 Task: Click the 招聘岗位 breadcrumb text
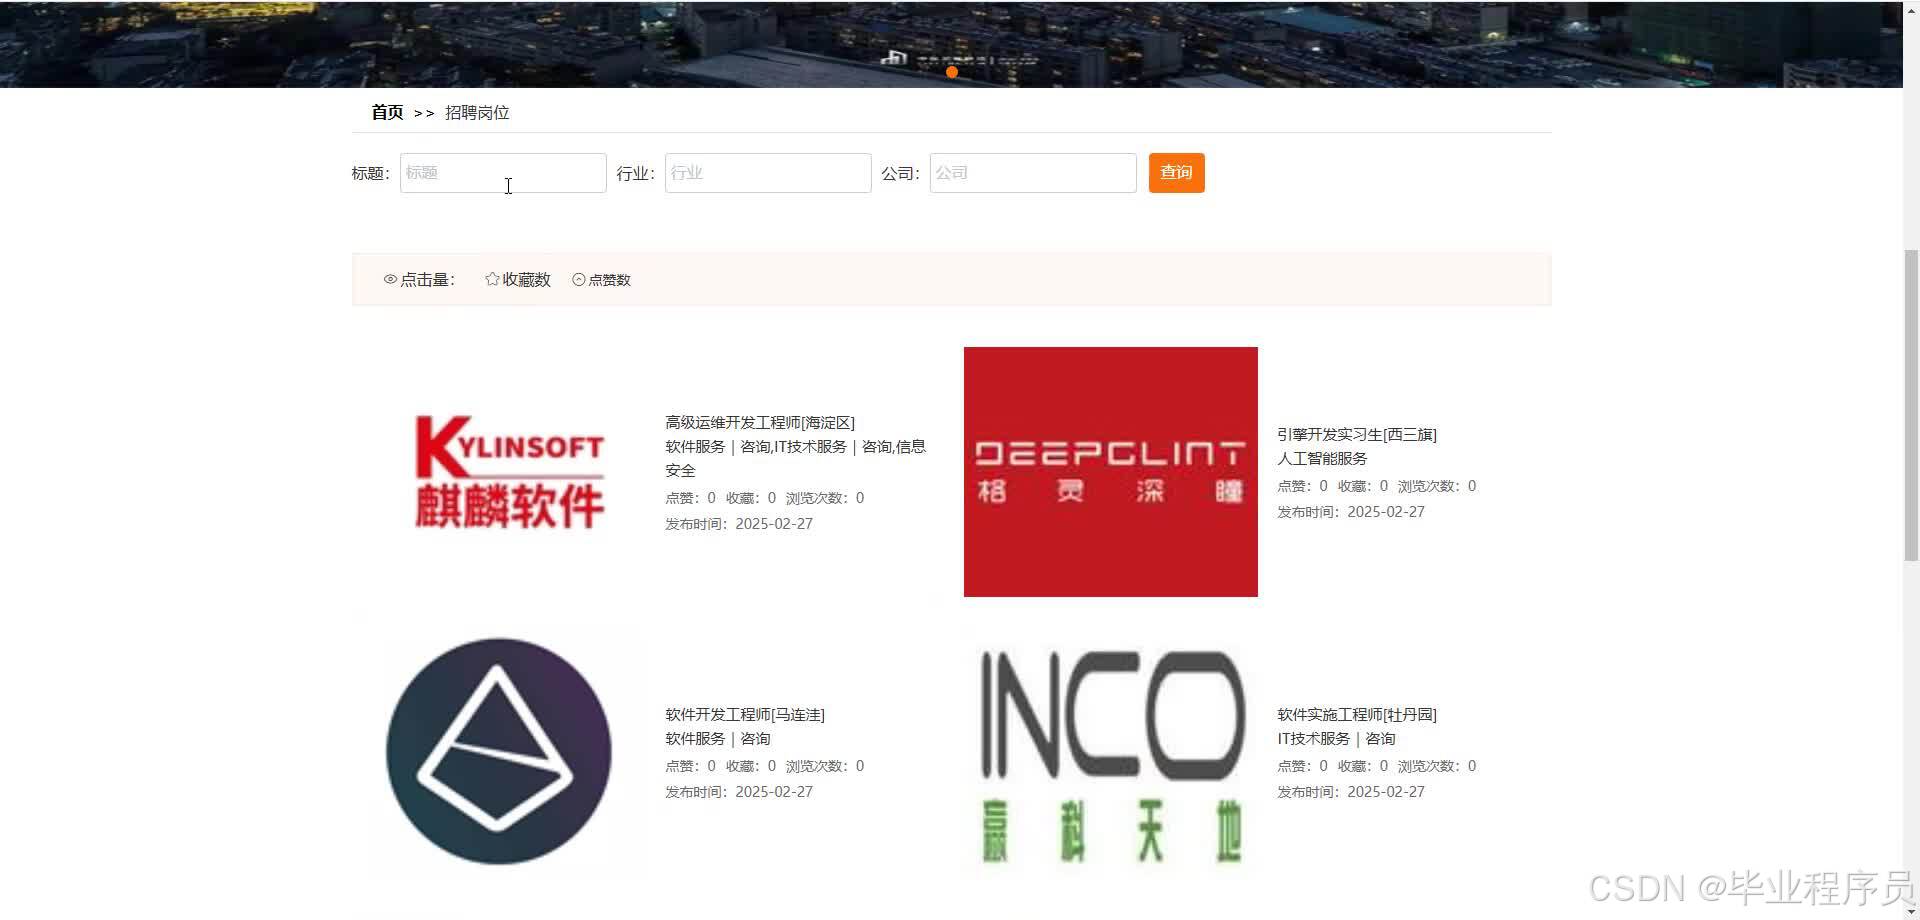click(x=477, y=113)
